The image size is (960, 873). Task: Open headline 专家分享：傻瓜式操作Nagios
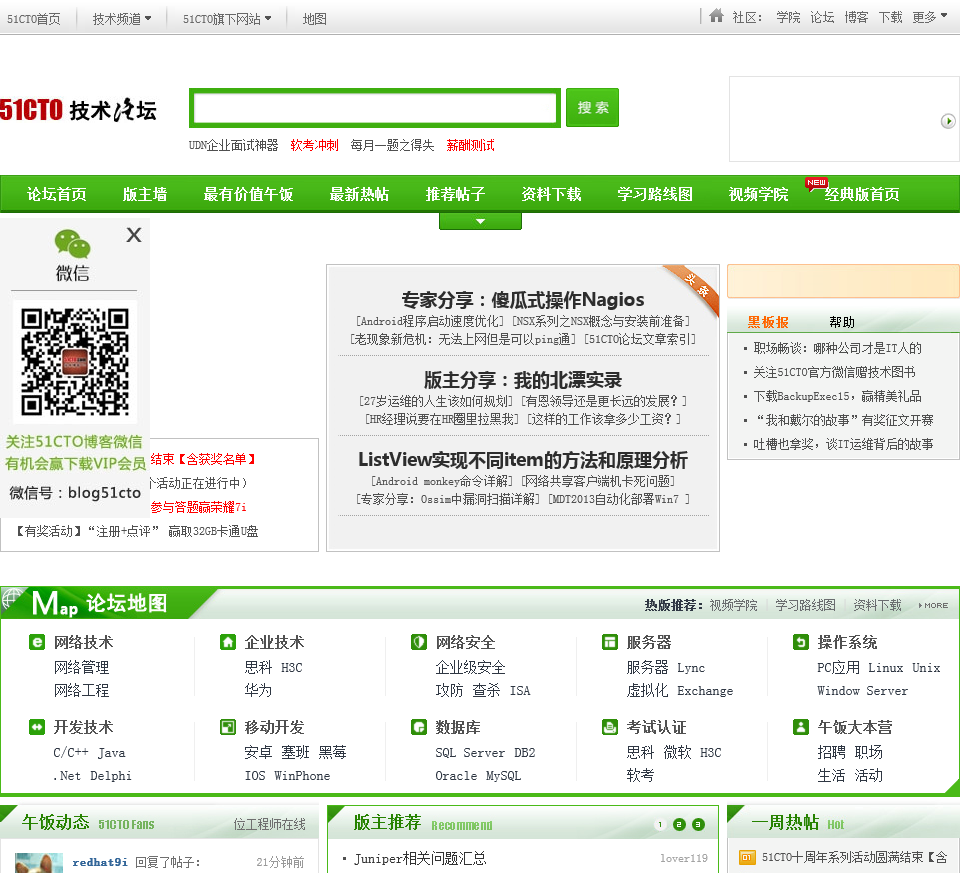(x=522, y=299)
